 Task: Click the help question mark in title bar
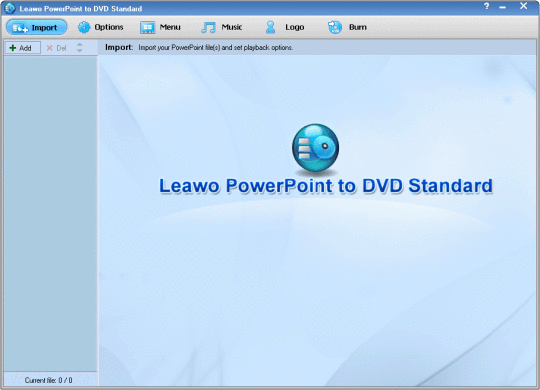487,6
